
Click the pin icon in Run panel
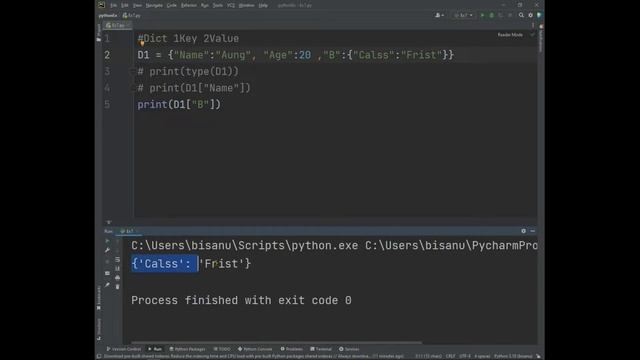pyautogui.click(x=107, y=285)
